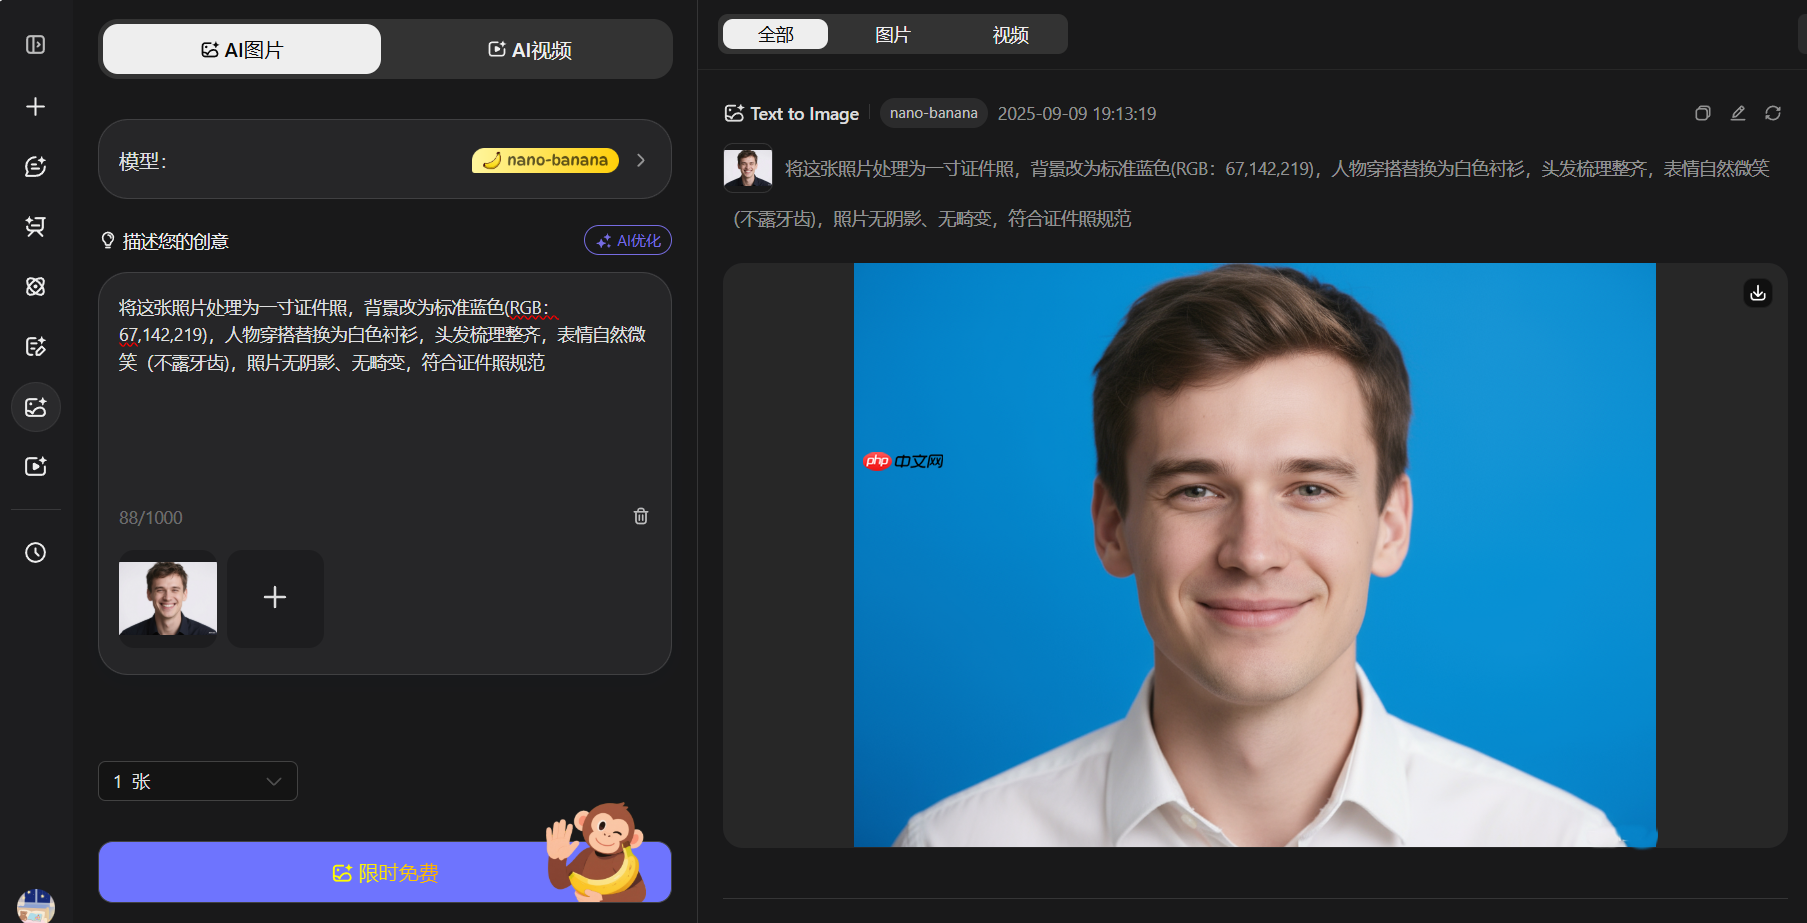Download the generated ID photo
The width and height of the screenshot is (1807, 923).
[x=1757, y=293]
